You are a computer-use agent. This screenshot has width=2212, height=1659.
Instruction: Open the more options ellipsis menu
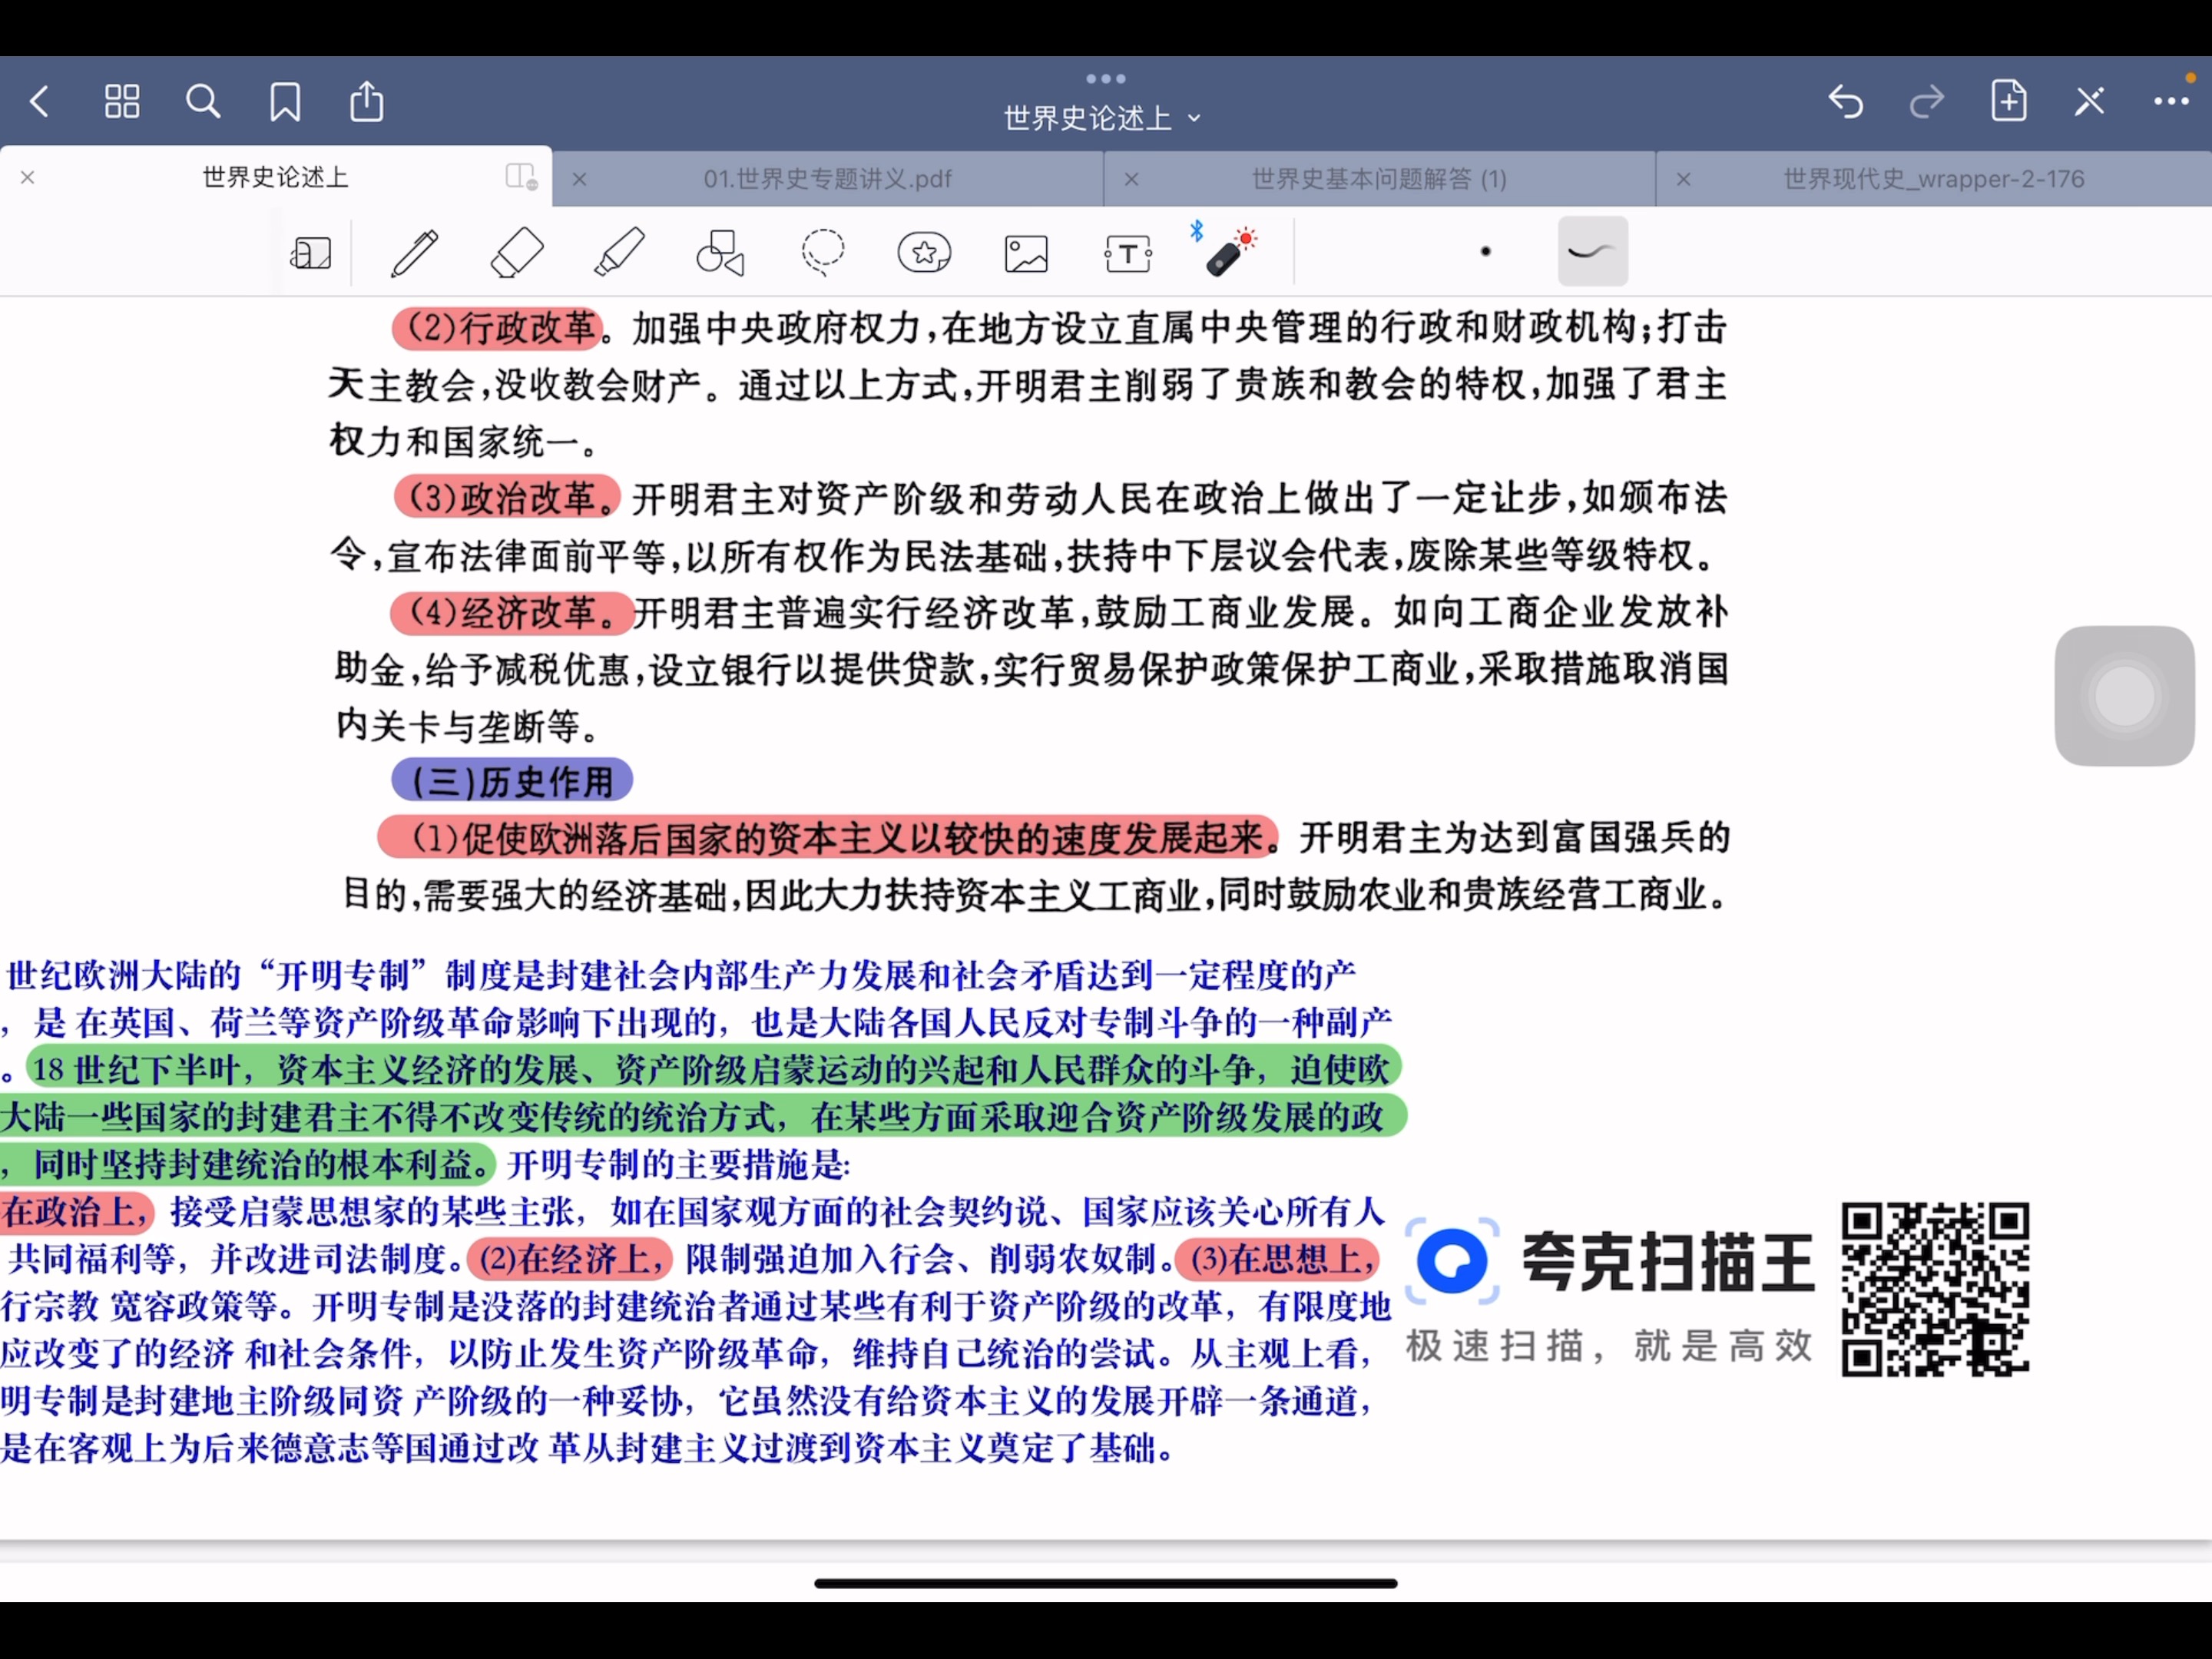pyautogui.click(x=2171, y=101)
